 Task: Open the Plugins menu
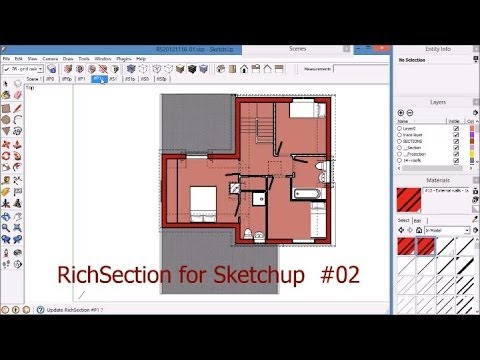(x=124, y=59)
